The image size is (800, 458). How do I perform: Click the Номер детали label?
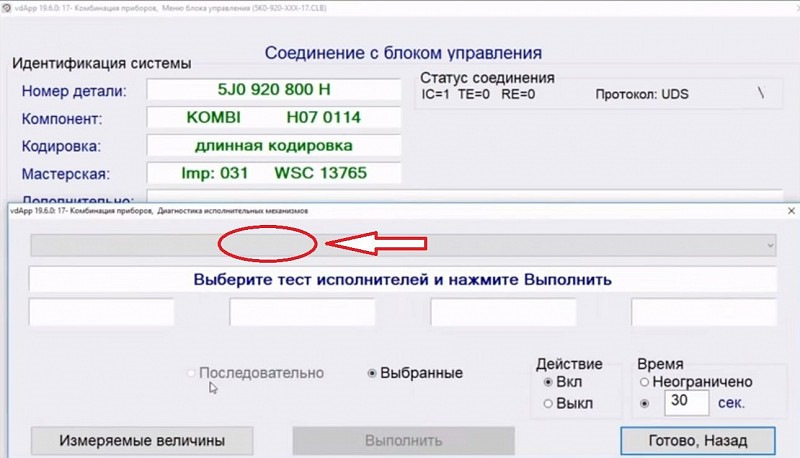click(x=74, y=91)
